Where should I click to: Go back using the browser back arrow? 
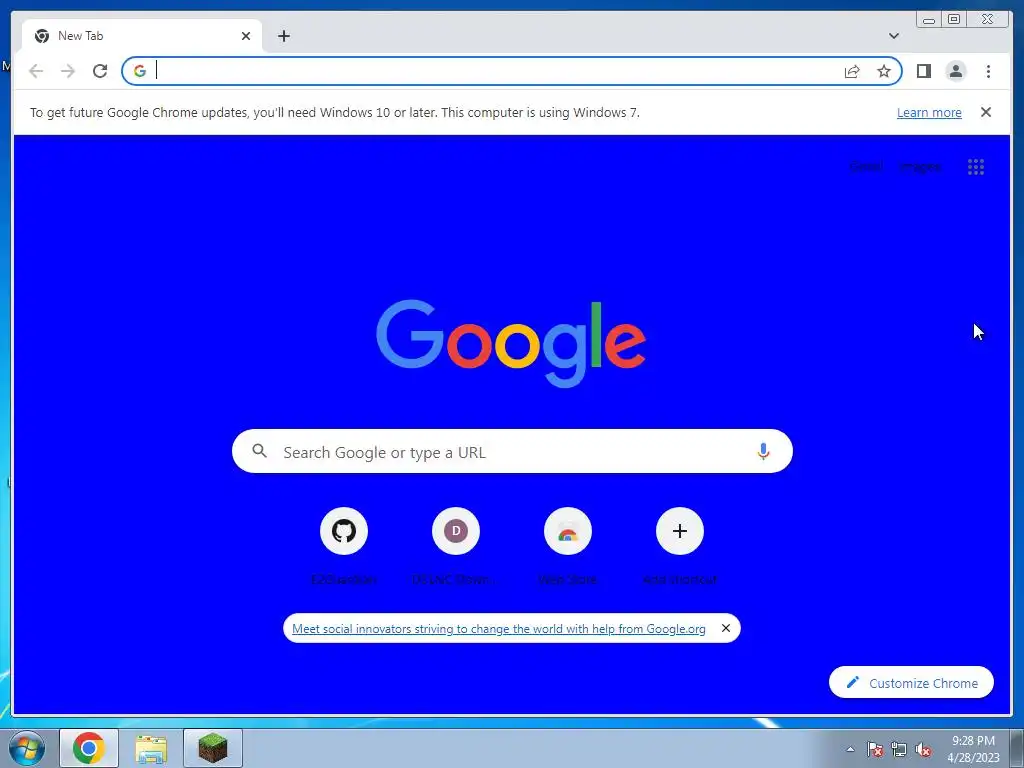[x=36, y=71]
